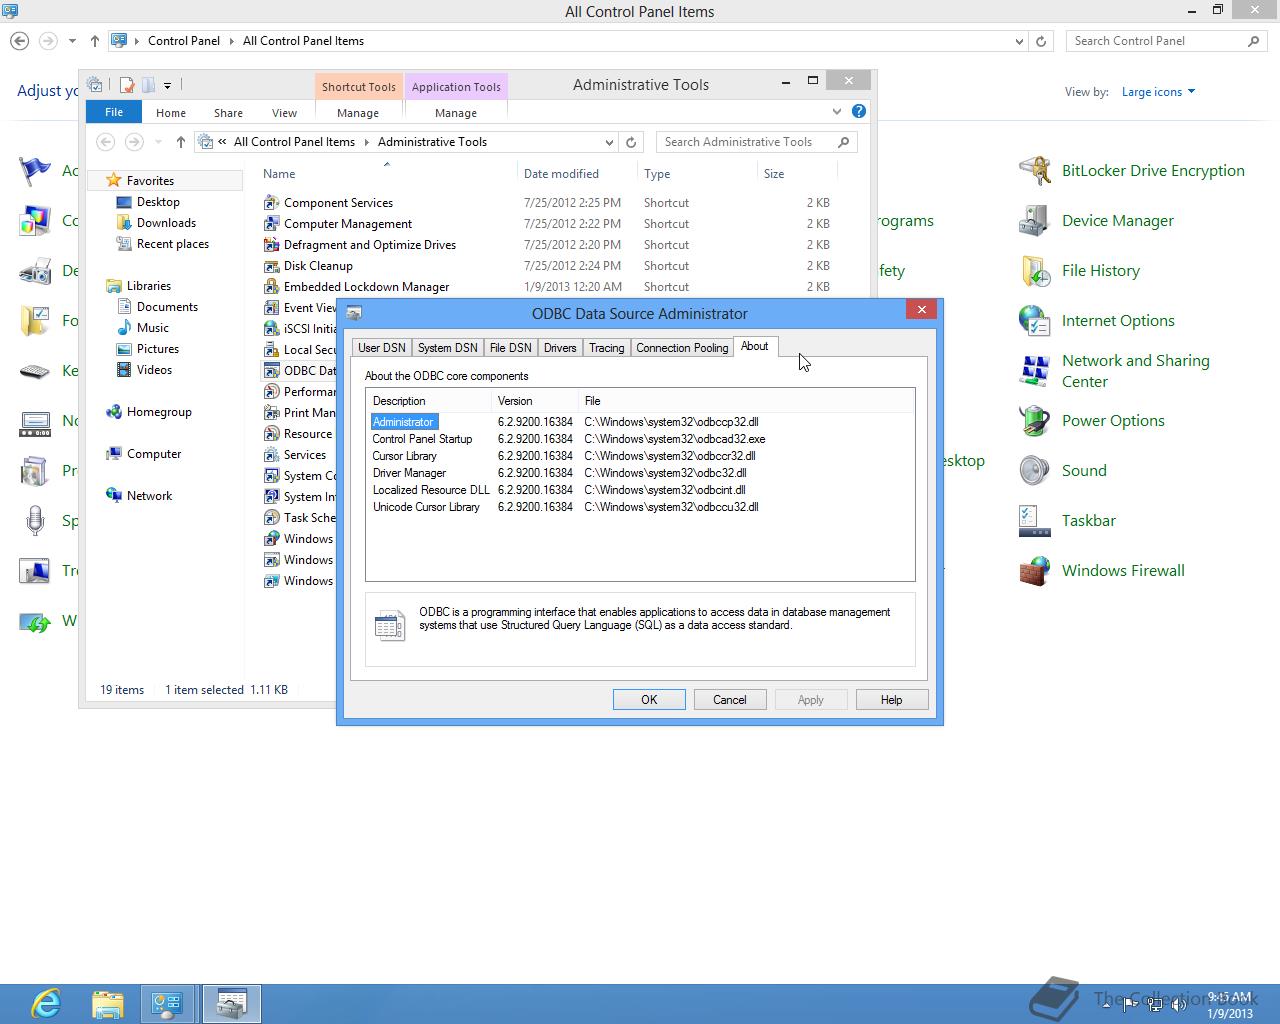Click Embedded Lockdown Manager icon
Viewport: 1280px width, 1024px height.
pyautogui.click(x=271, y=287)
